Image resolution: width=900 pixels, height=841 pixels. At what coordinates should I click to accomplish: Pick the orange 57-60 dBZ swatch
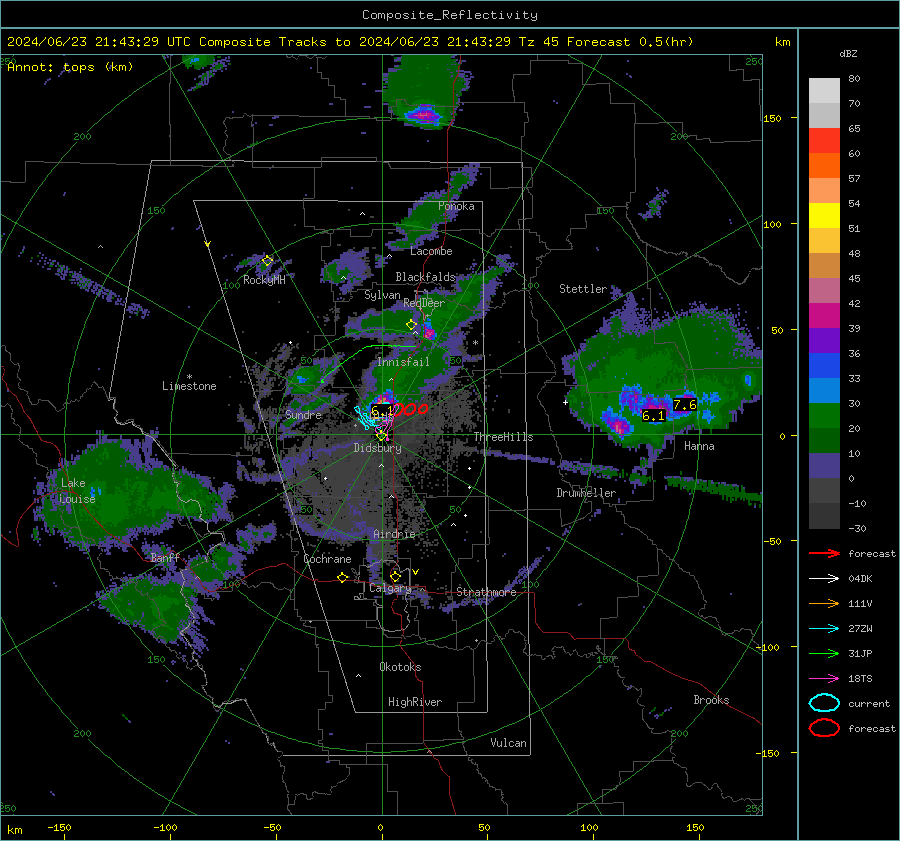click(824, 165)
